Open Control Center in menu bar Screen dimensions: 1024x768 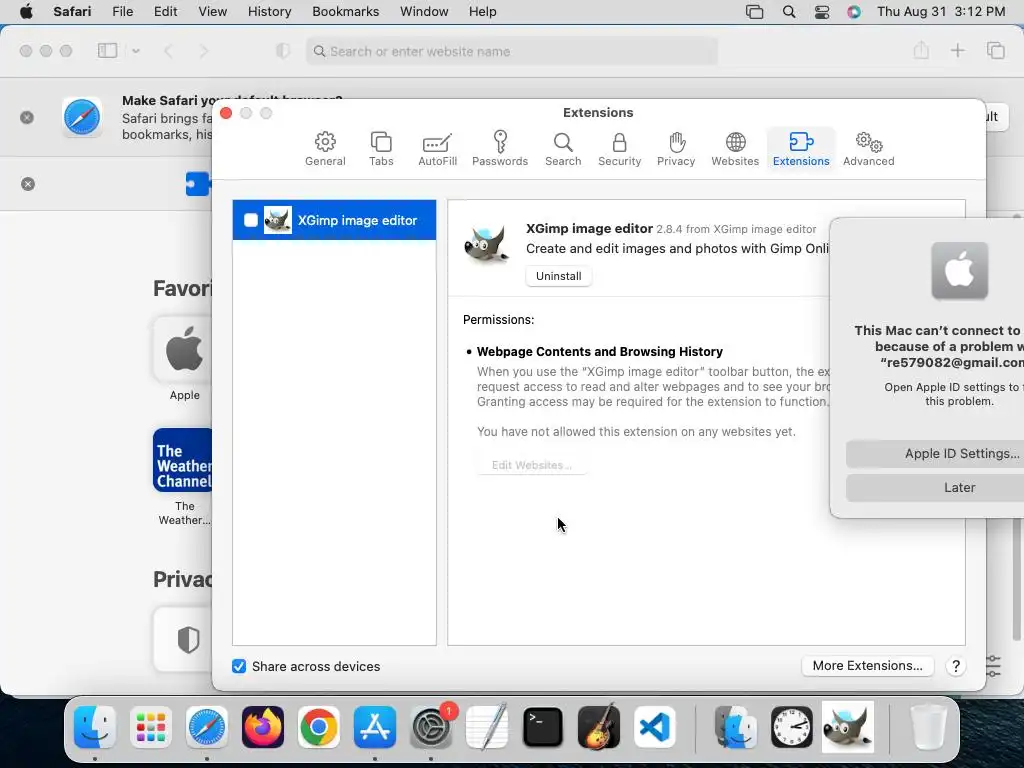[822, 12]
